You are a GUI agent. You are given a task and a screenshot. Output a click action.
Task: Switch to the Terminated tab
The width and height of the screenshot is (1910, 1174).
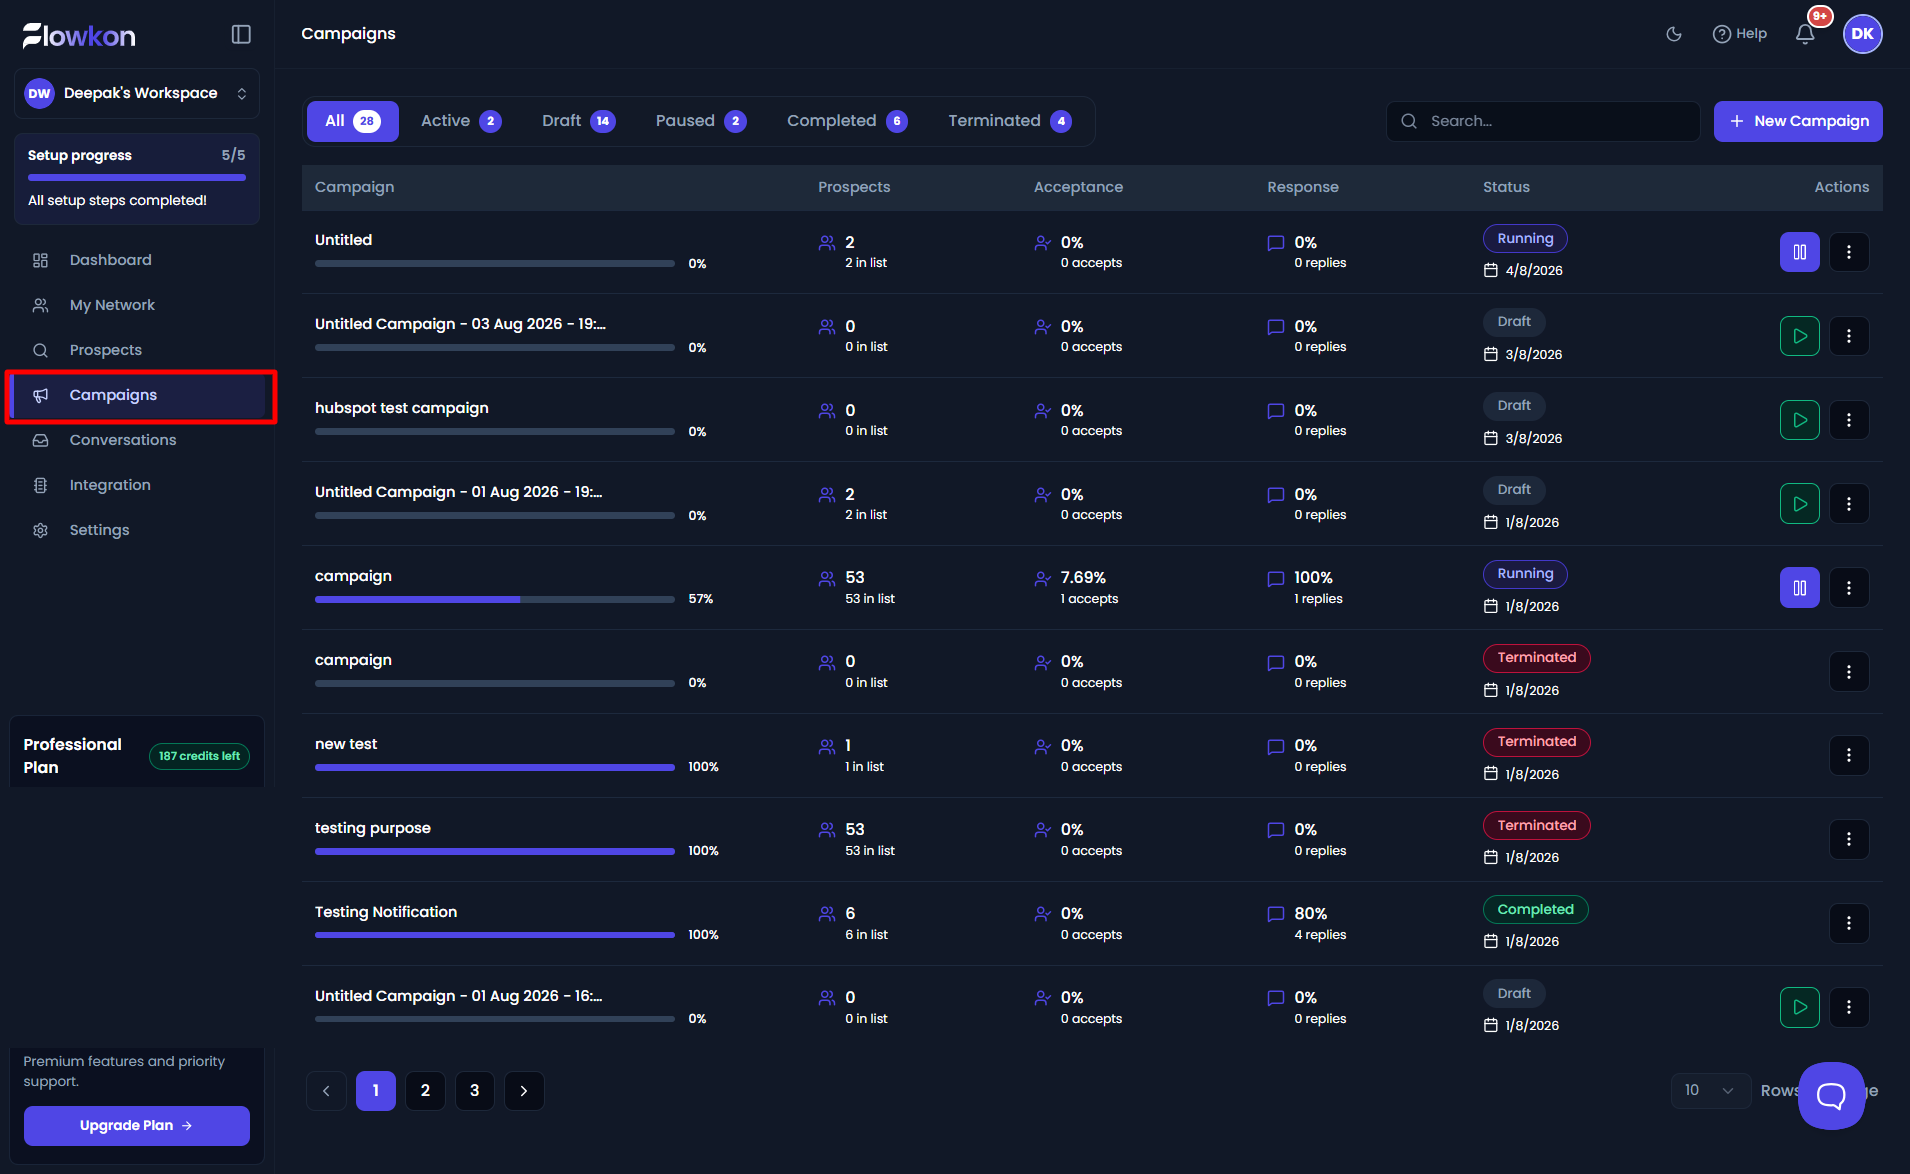point(1010,121)
